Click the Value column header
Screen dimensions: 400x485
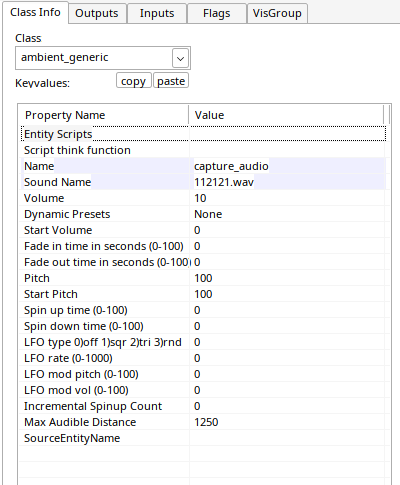286,115
